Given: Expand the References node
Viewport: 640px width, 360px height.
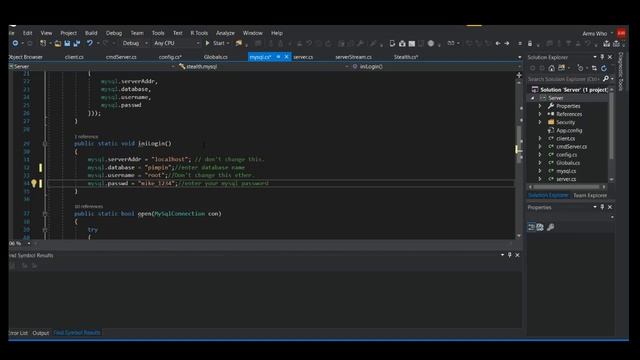Looking at the screenshot, I should click(540, 114).
